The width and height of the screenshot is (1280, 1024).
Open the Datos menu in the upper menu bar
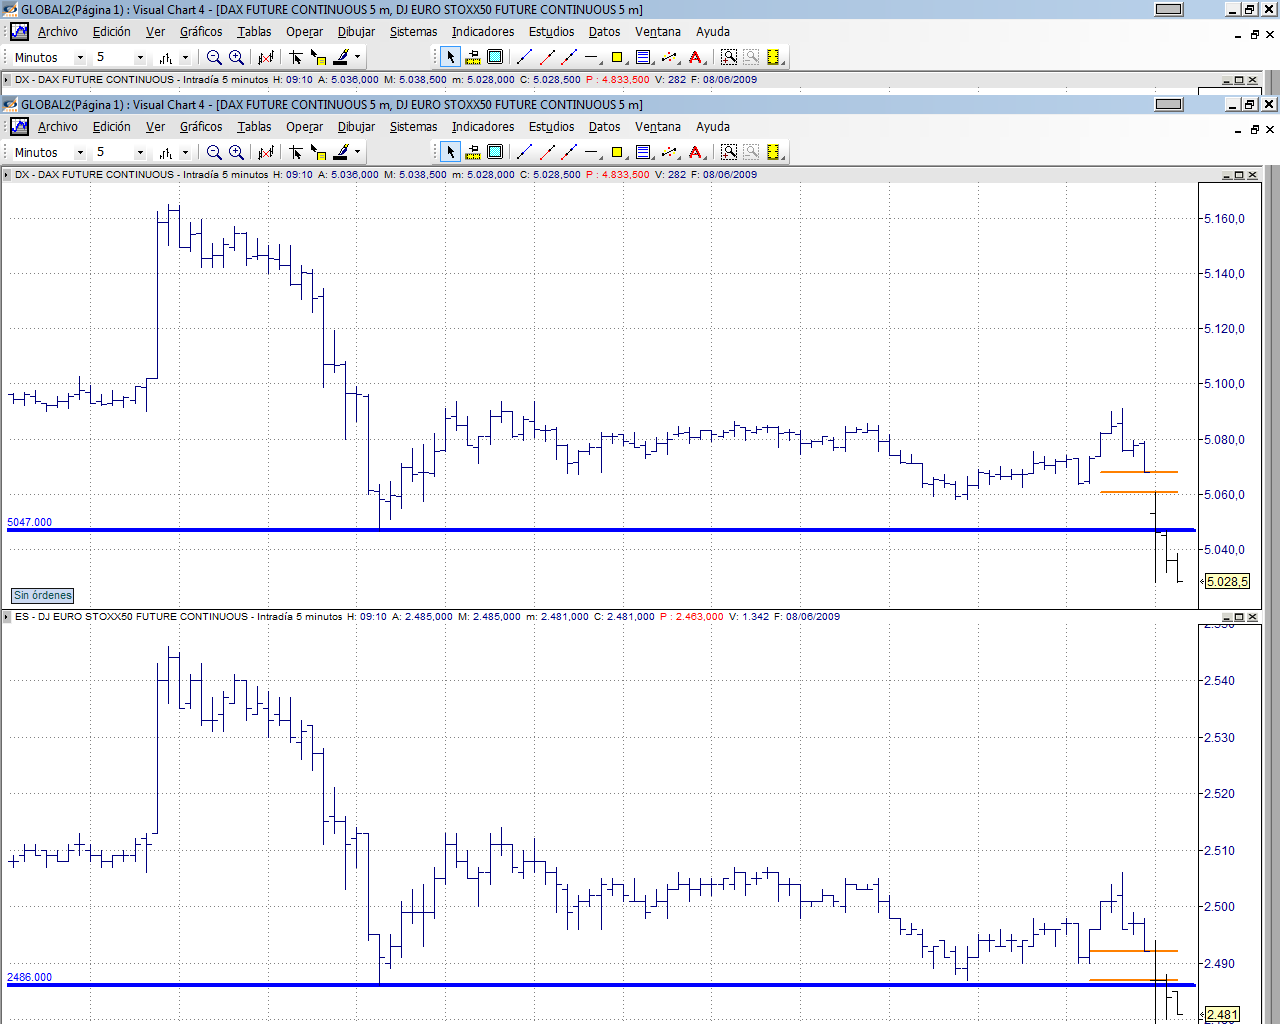pyautogui.click(x=604, y=32)
